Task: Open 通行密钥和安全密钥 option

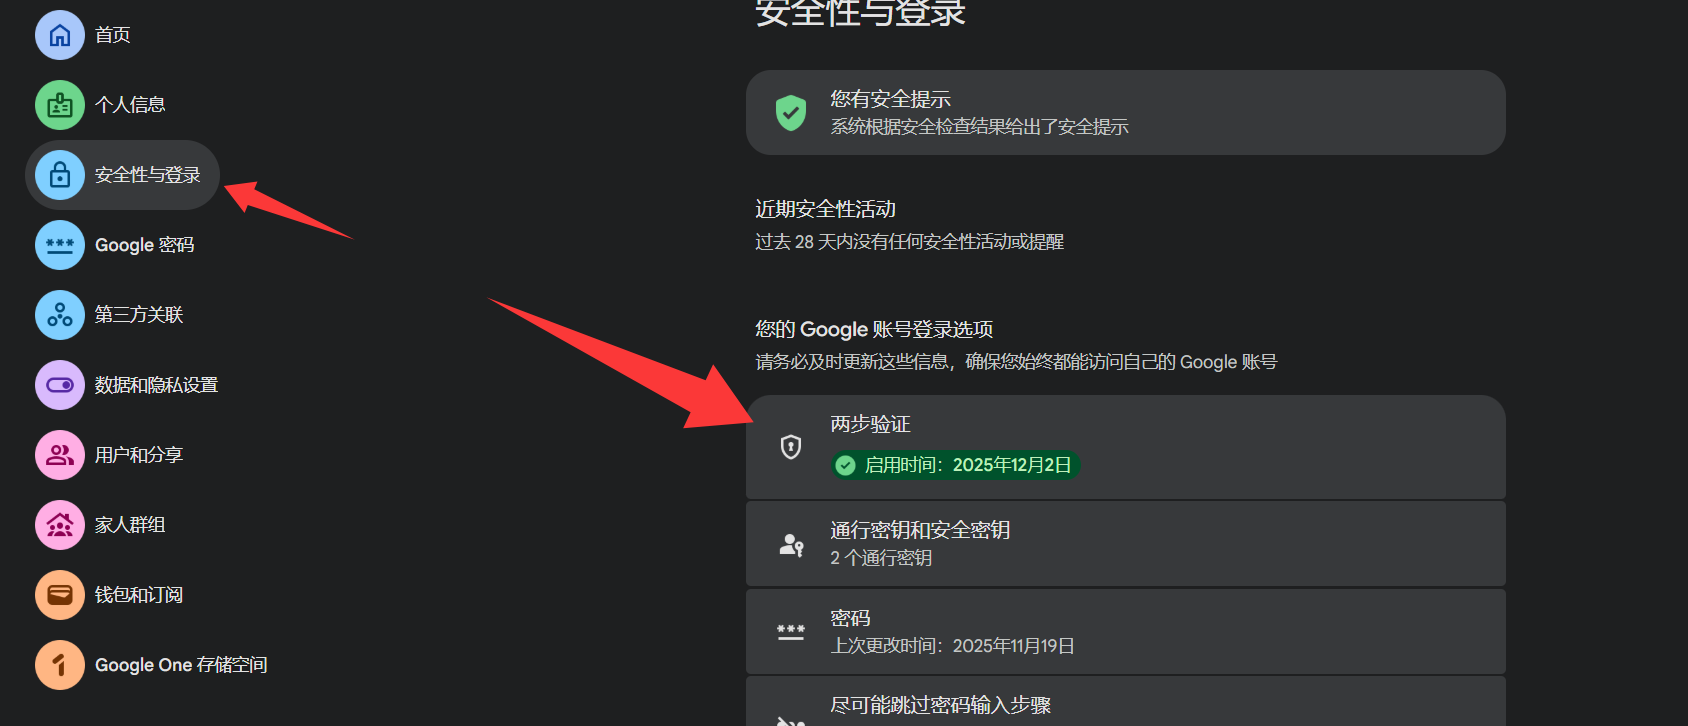Action: pos(1125,543)
